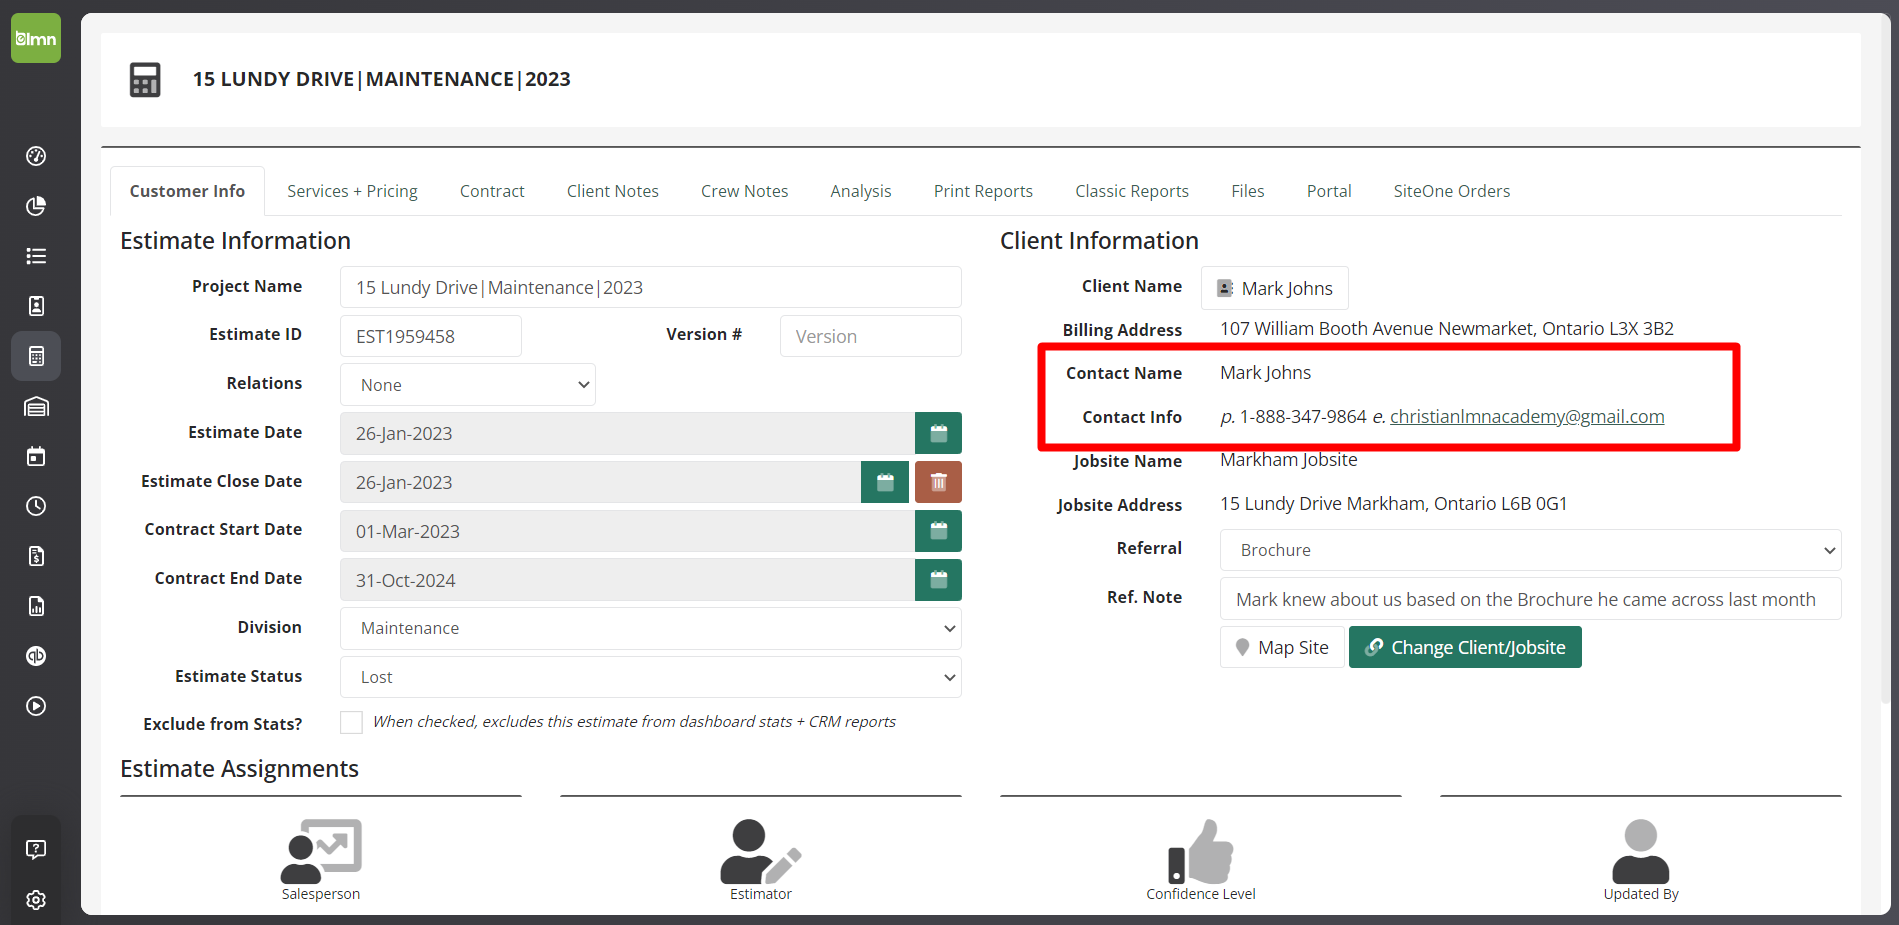Switch to the Contract tab
This screenshot has width=1899, height=925.
(492, 191)
